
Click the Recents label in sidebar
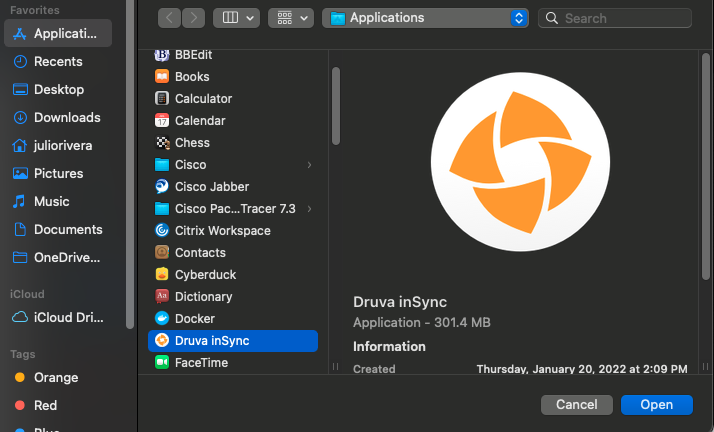point(58,61)
